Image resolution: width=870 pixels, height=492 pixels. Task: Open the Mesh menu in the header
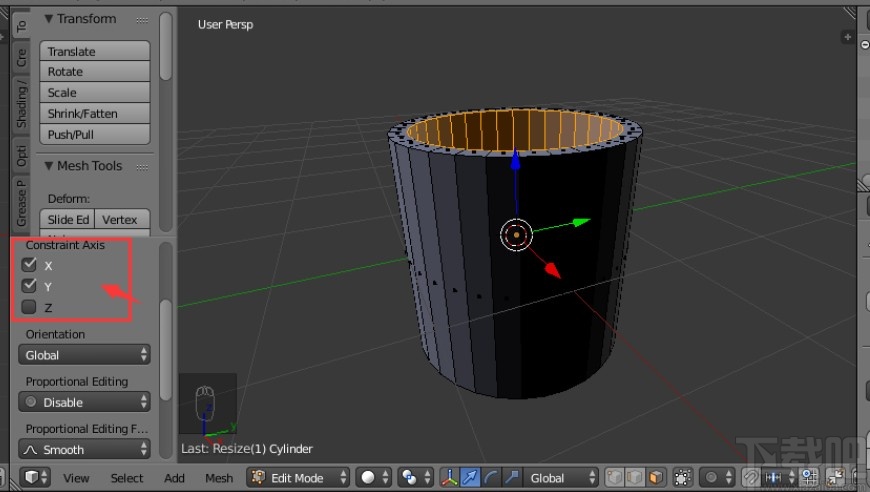click(x=219, y=478)
